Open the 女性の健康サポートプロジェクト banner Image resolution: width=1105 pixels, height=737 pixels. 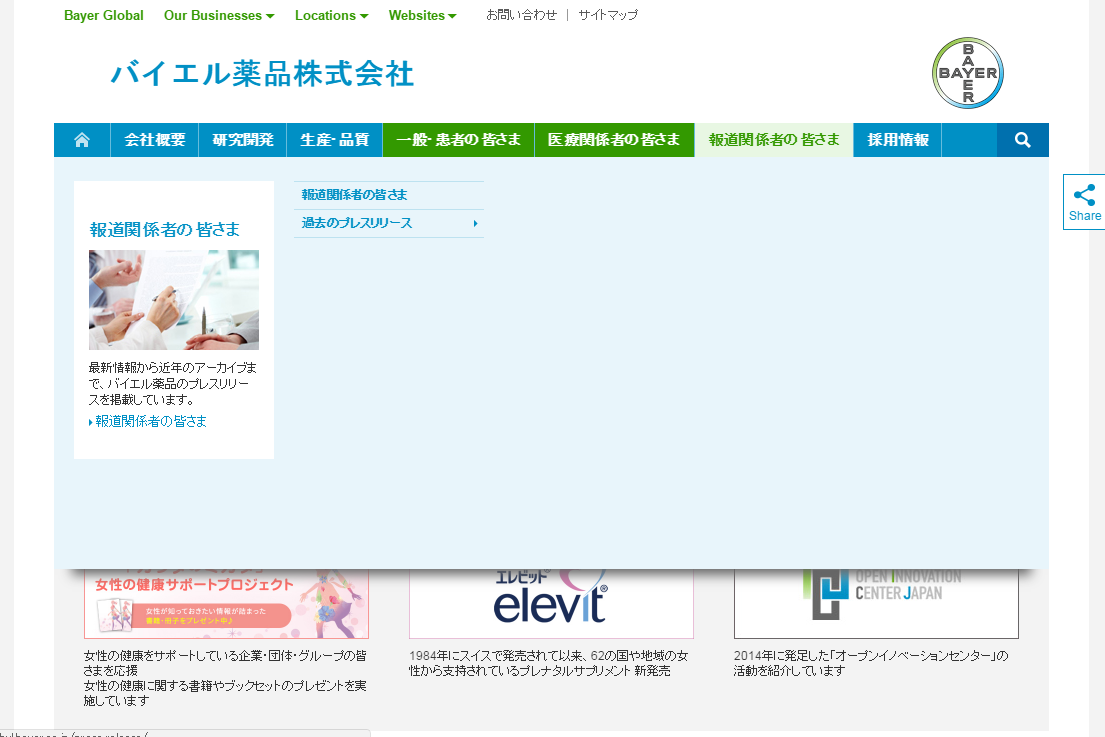click(226, 603)
